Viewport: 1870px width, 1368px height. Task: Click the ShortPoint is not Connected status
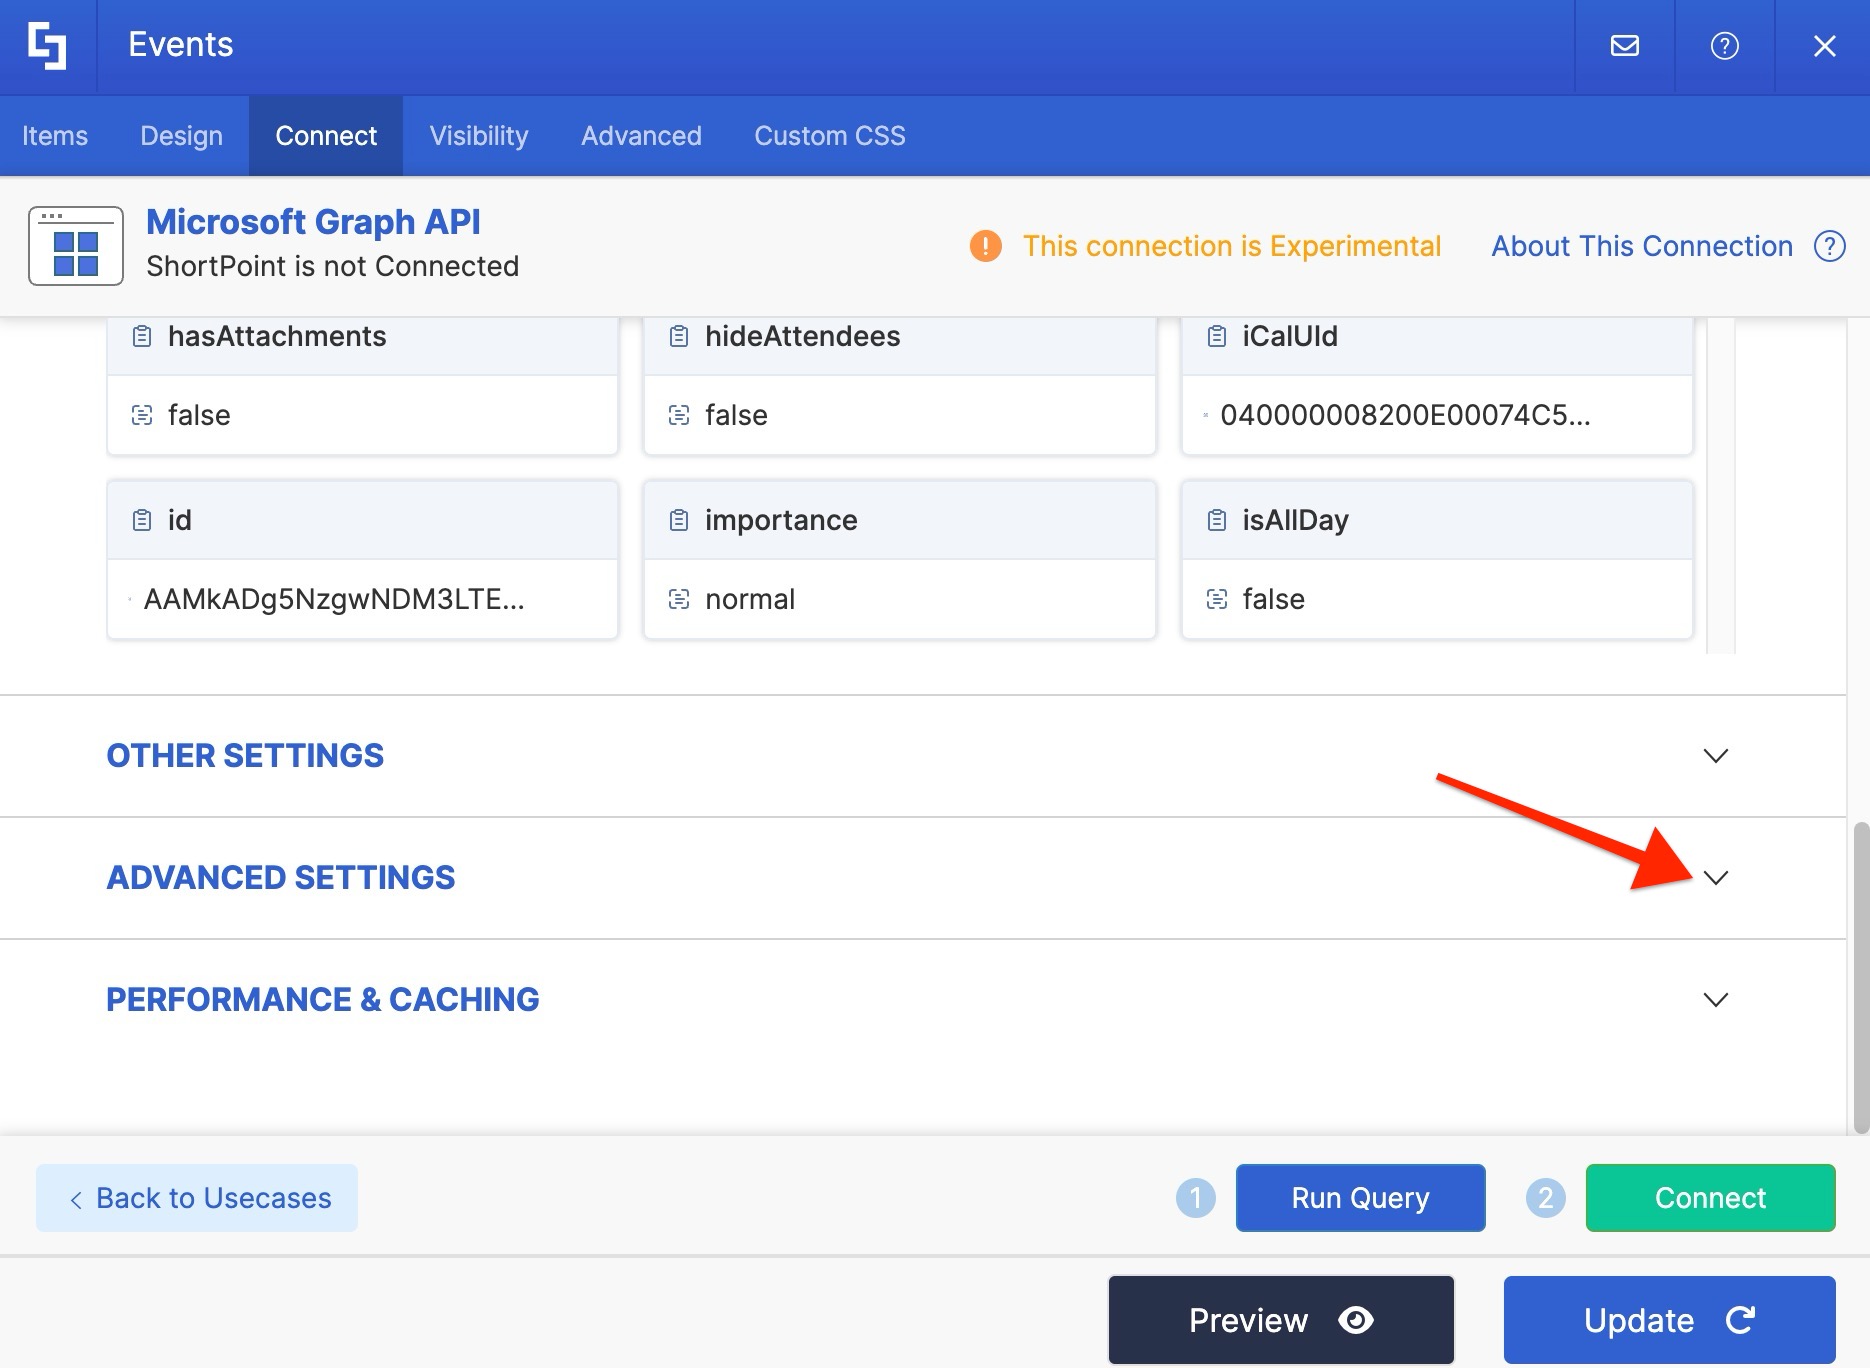pos(333,266)
